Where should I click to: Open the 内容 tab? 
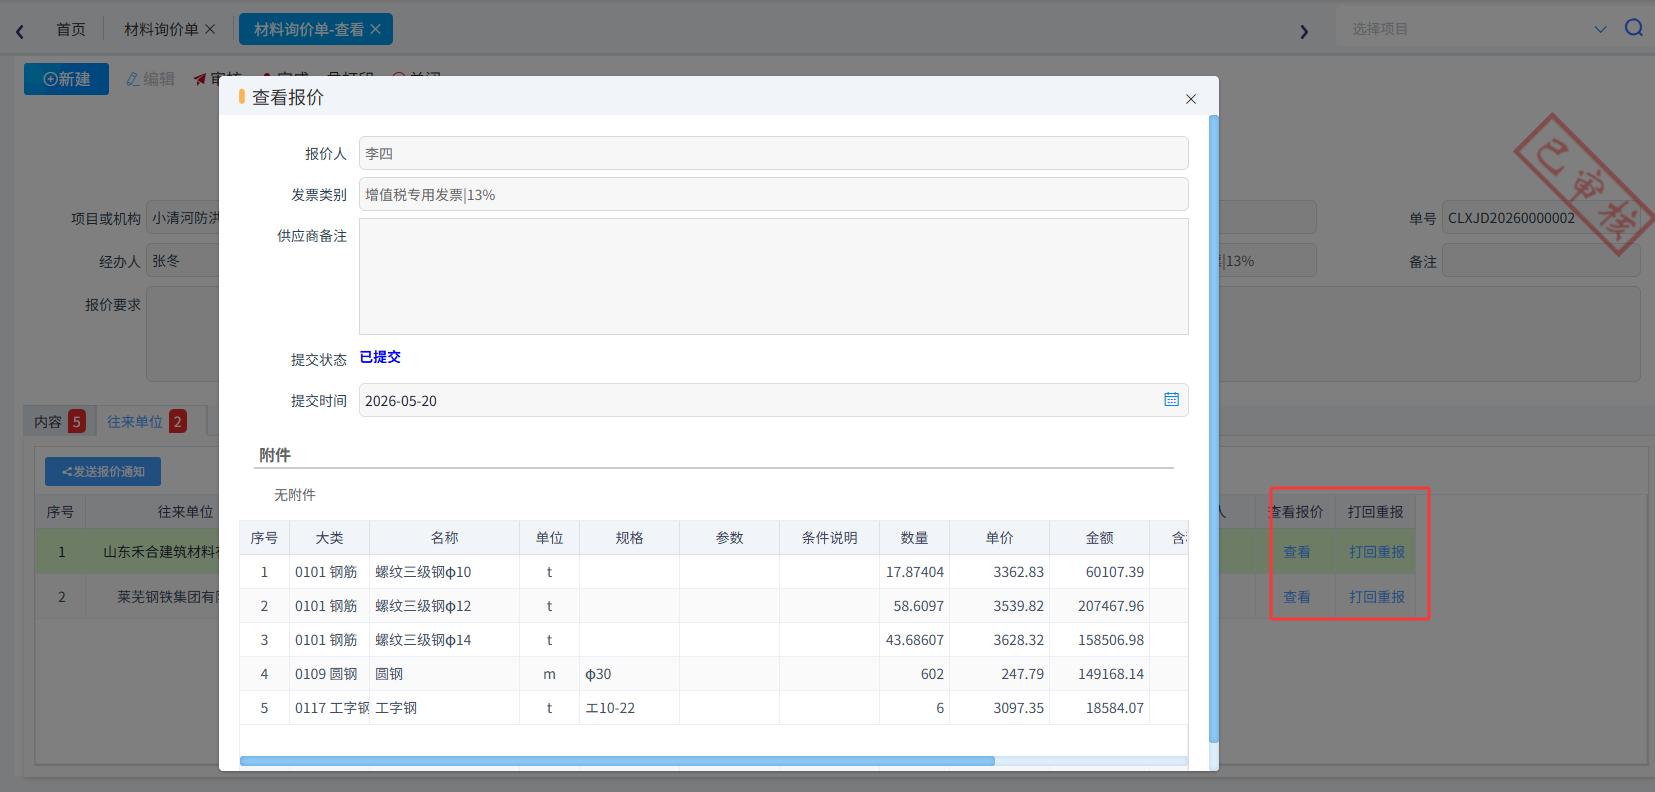[58, 421]
